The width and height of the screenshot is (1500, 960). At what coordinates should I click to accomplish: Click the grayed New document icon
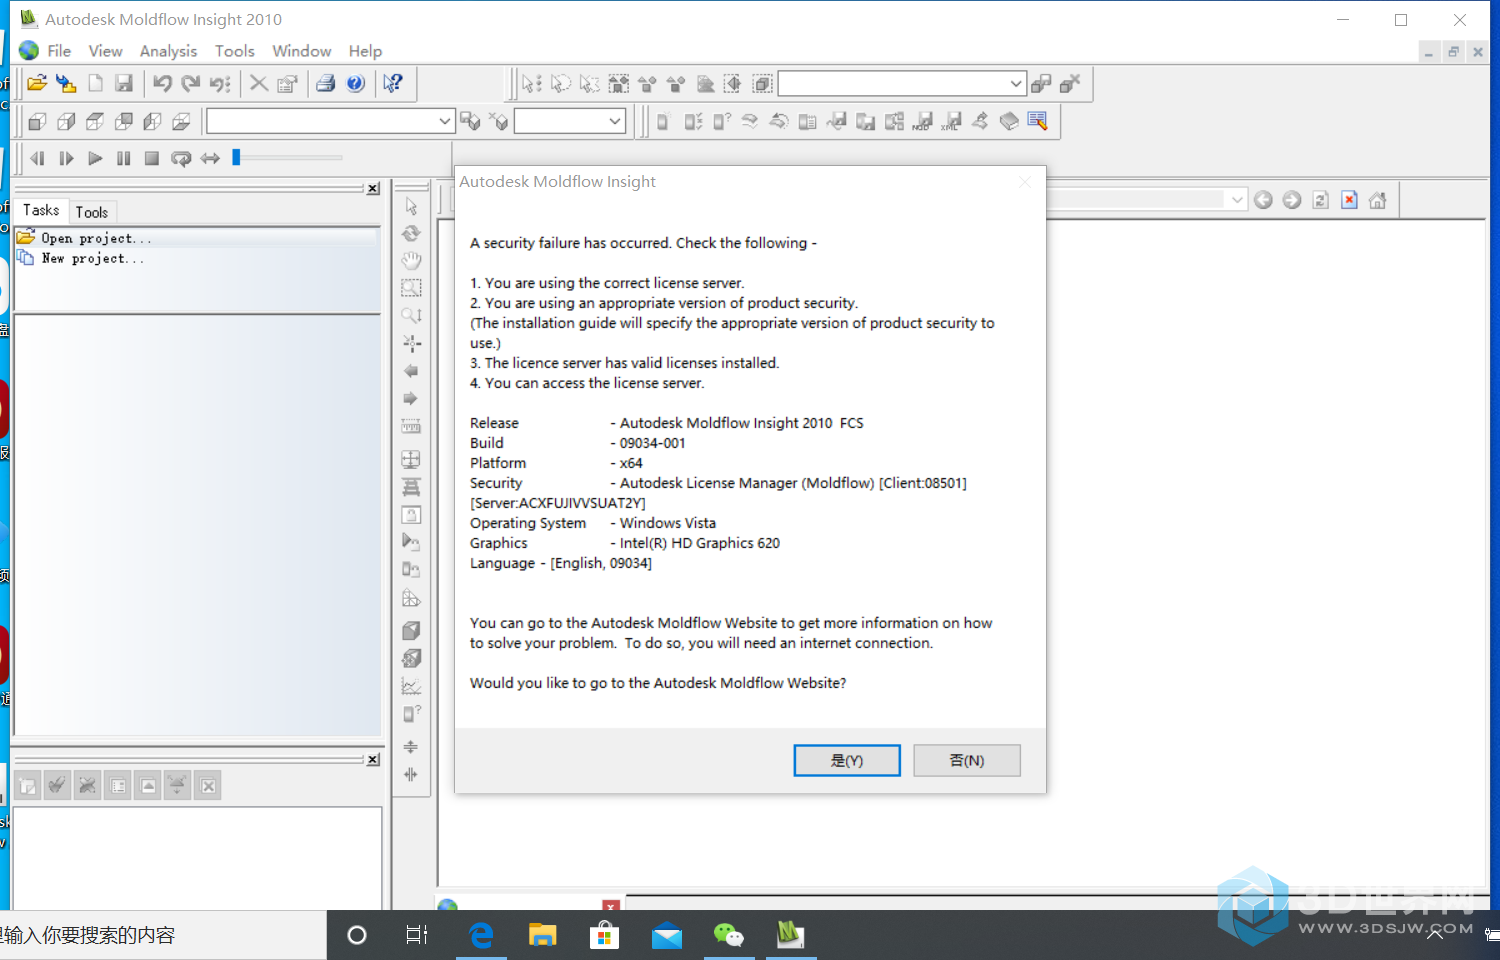(x=95, y=84)
